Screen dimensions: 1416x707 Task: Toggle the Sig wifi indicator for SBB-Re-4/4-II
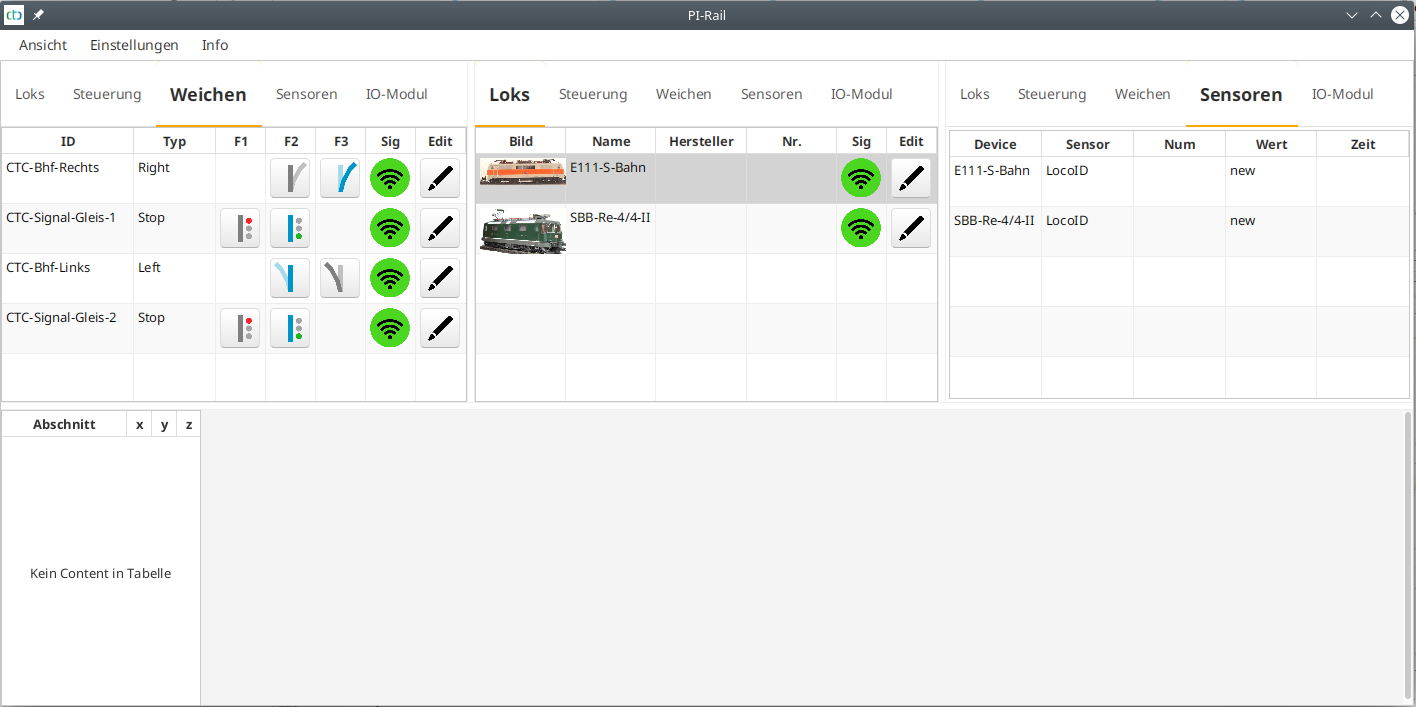(861, 228)
